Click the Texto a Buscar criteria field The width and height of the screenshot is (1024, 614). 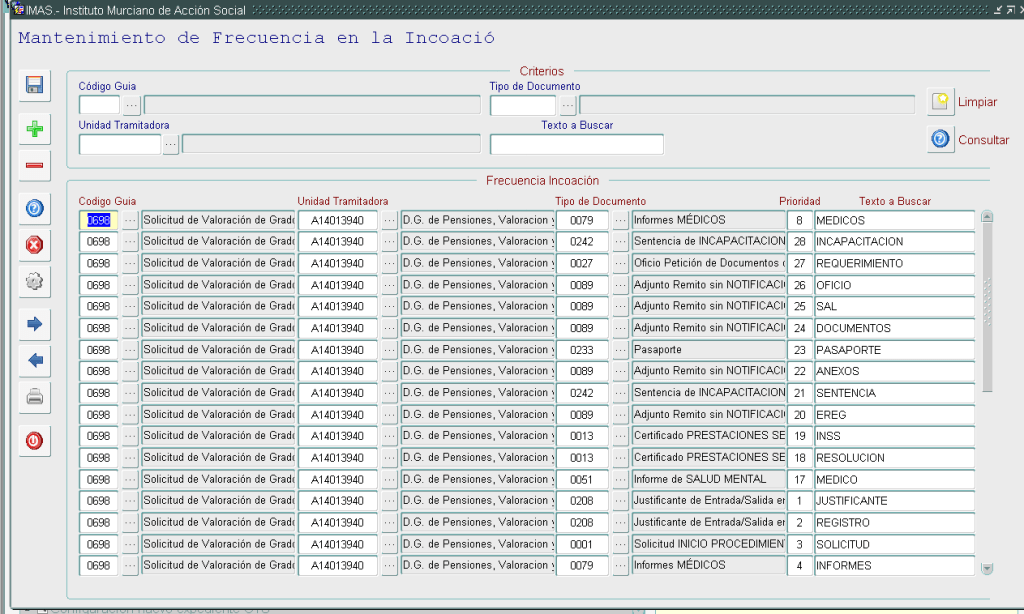coord(576,144)
